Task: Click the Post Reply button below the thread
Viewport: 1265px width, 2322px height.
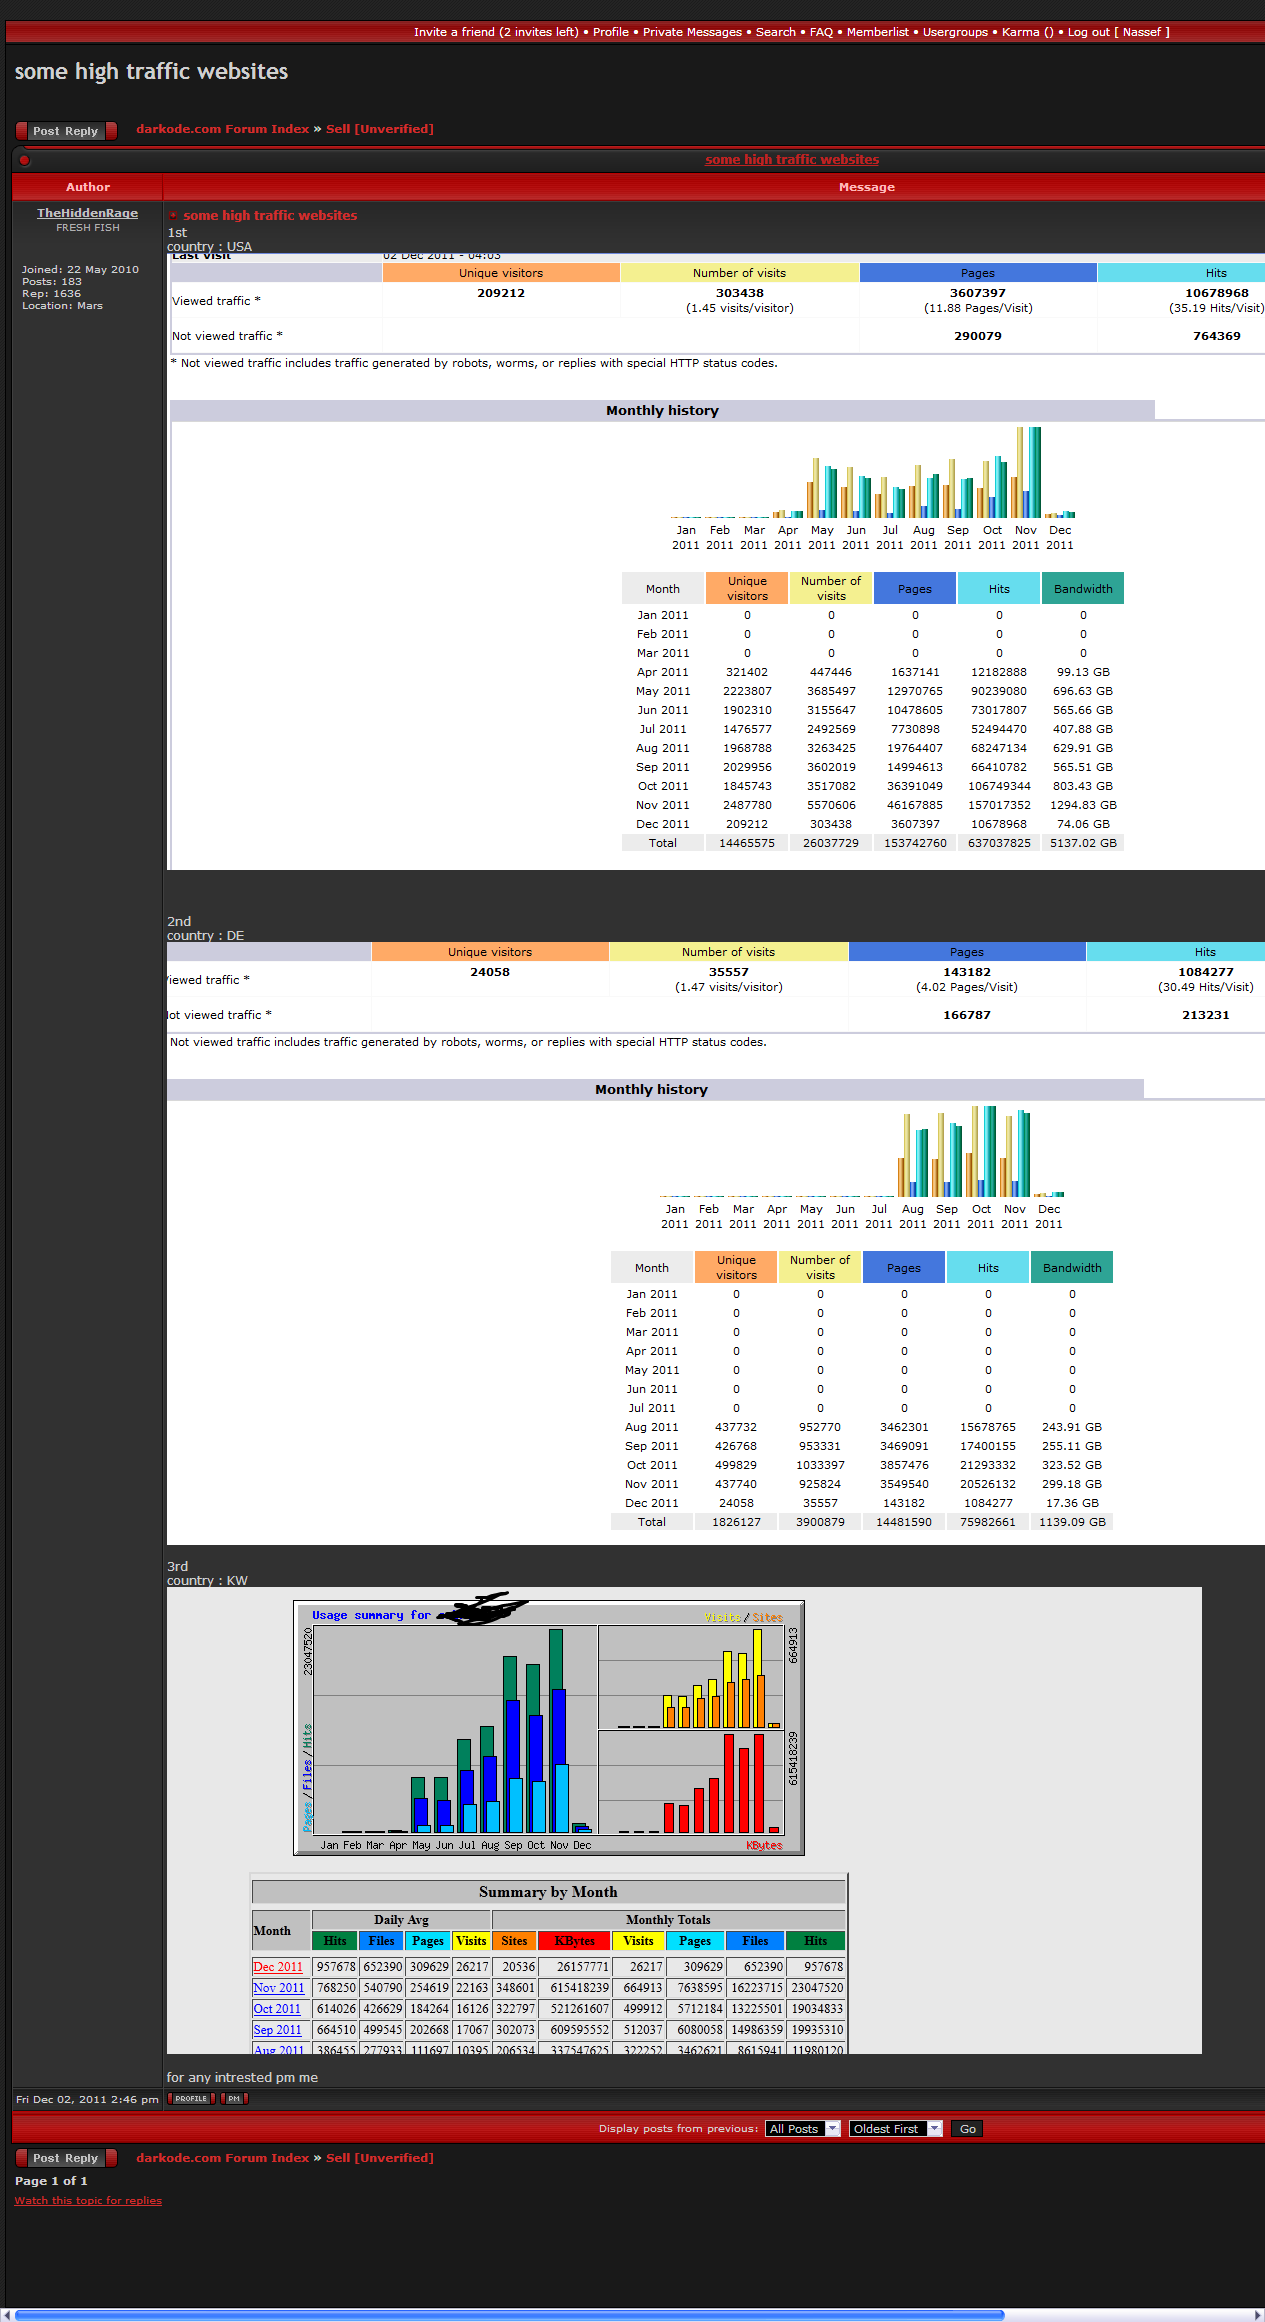Action: coord(66,2158)
